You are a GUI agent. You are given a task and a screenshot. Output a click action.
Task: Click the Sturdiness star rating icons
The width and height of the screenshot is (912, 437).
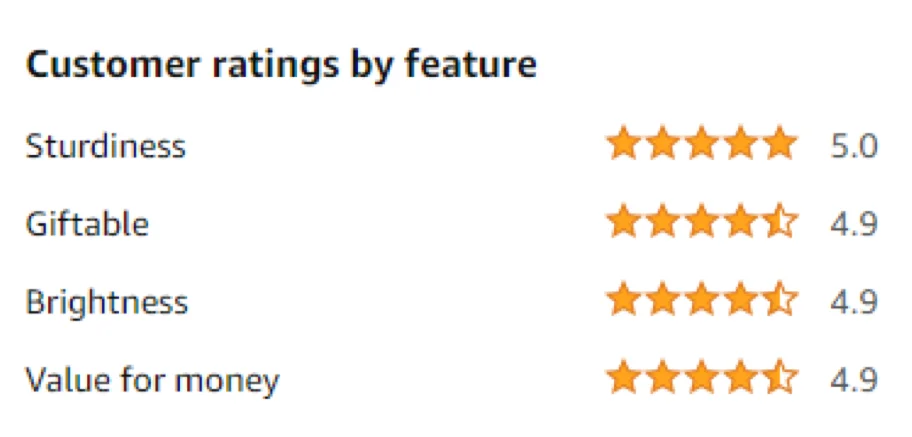(702, 145)
